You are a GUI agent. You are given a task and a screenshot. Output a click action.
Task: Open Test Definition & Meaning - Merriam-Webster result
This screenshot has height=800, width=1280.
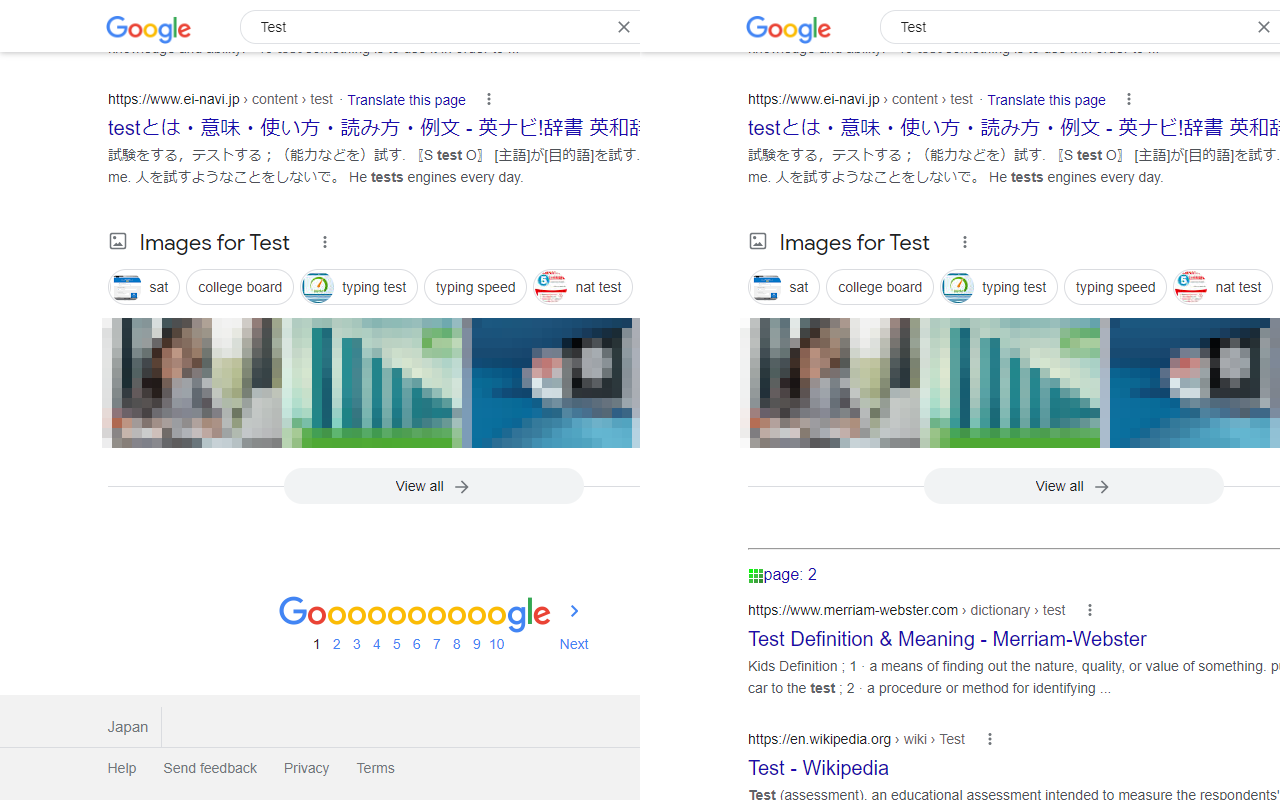click(x=947, y=639)
